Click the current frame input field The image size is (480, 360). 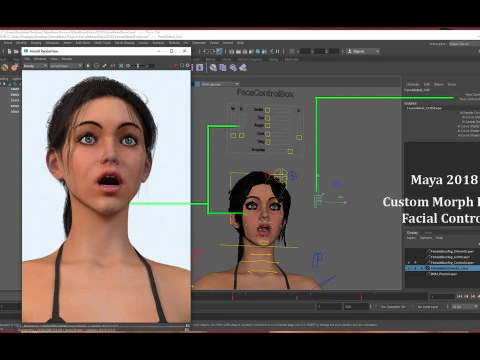[x=442, y=296]
